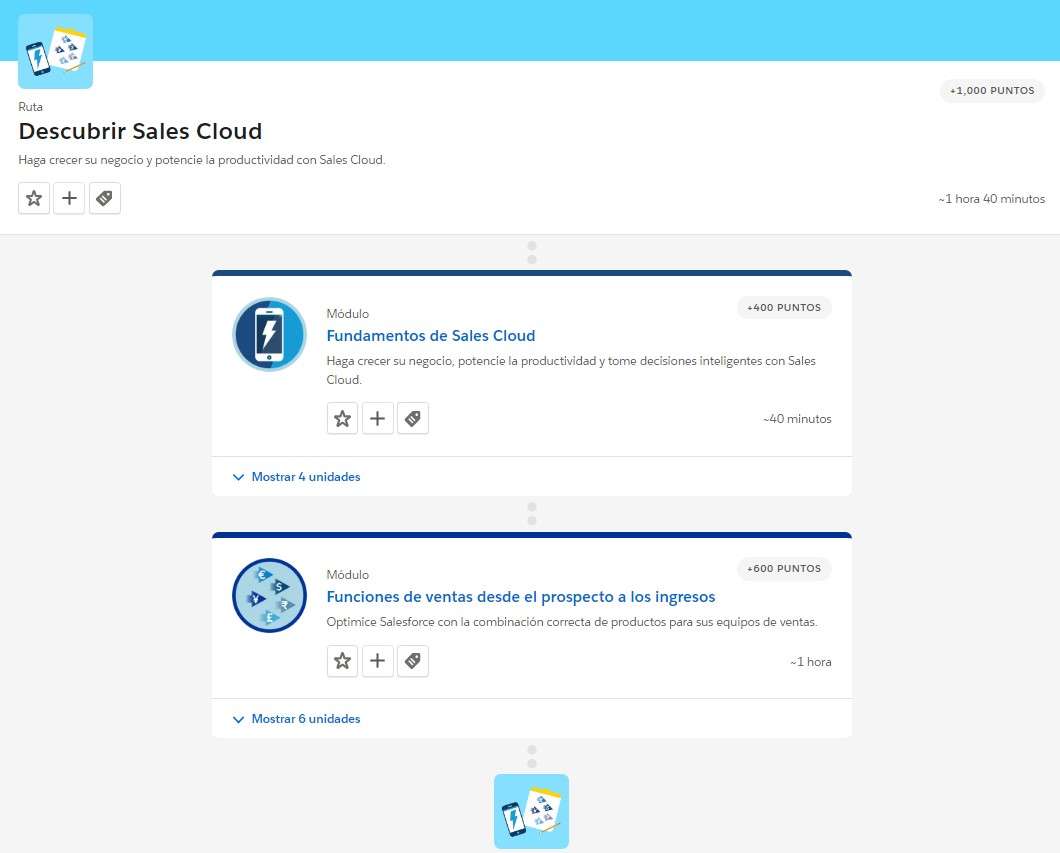Click the Ruta label above the title
Image resolution: width=1060 pixels, height=853 pixels.
point(30,107)
